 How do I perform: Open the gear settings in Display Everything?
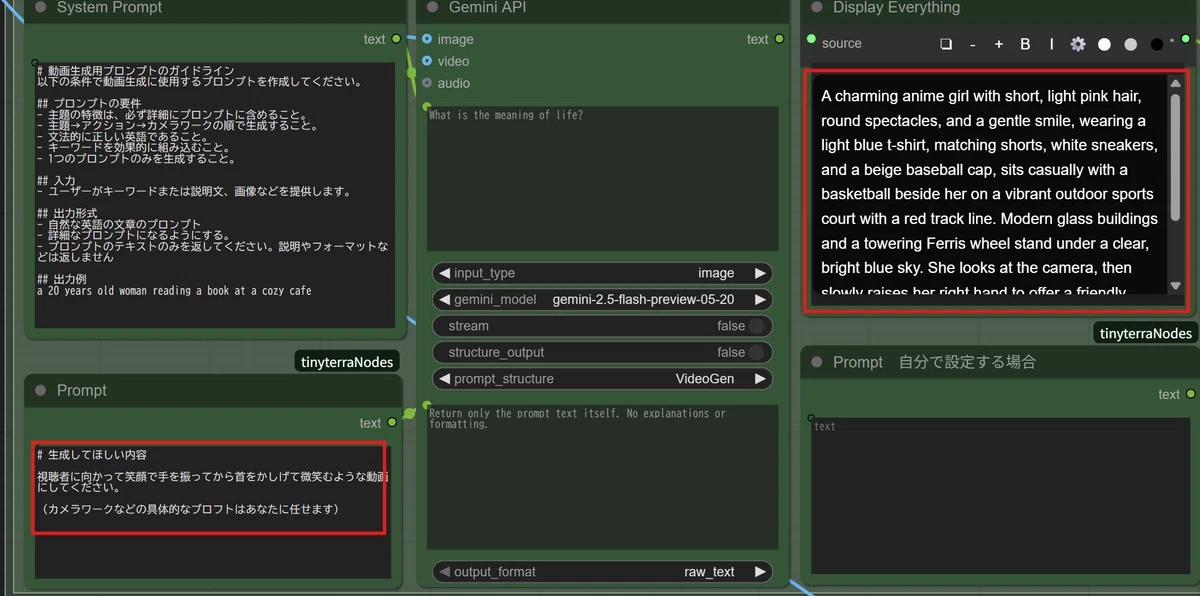point(1078,44)
